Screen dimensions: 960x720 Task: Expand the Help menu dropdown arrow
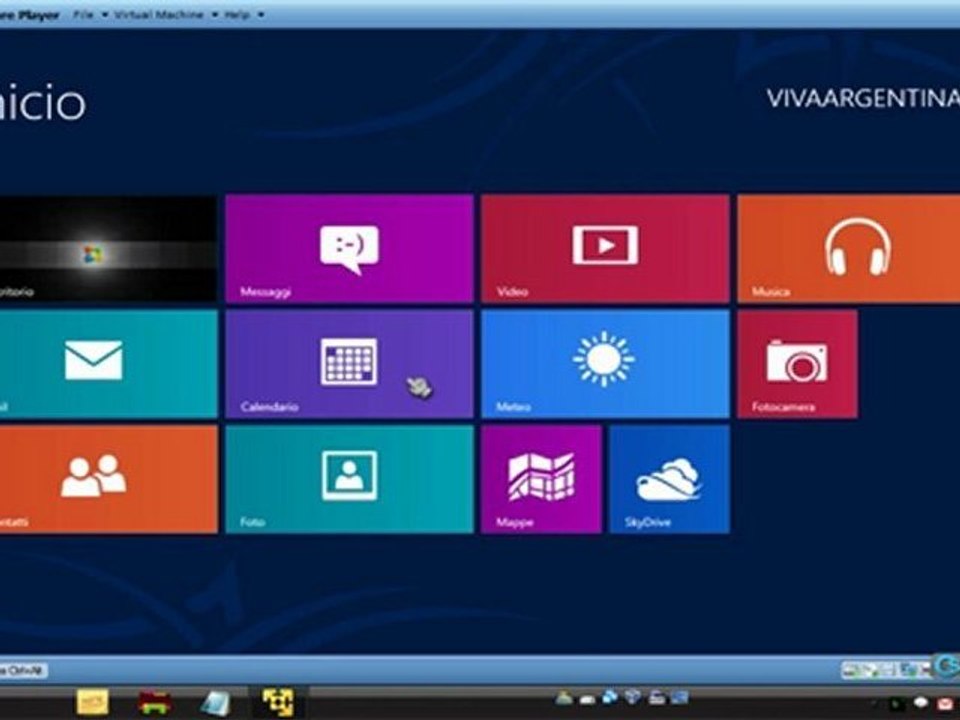pyautogui.click(x=261, y=15)
